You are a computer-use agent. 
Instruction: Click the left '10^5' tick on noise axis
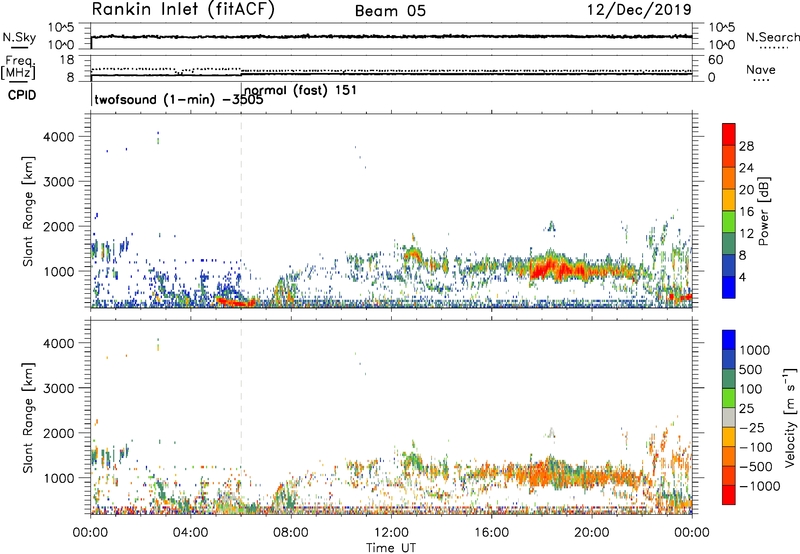(x=61, y=27)
